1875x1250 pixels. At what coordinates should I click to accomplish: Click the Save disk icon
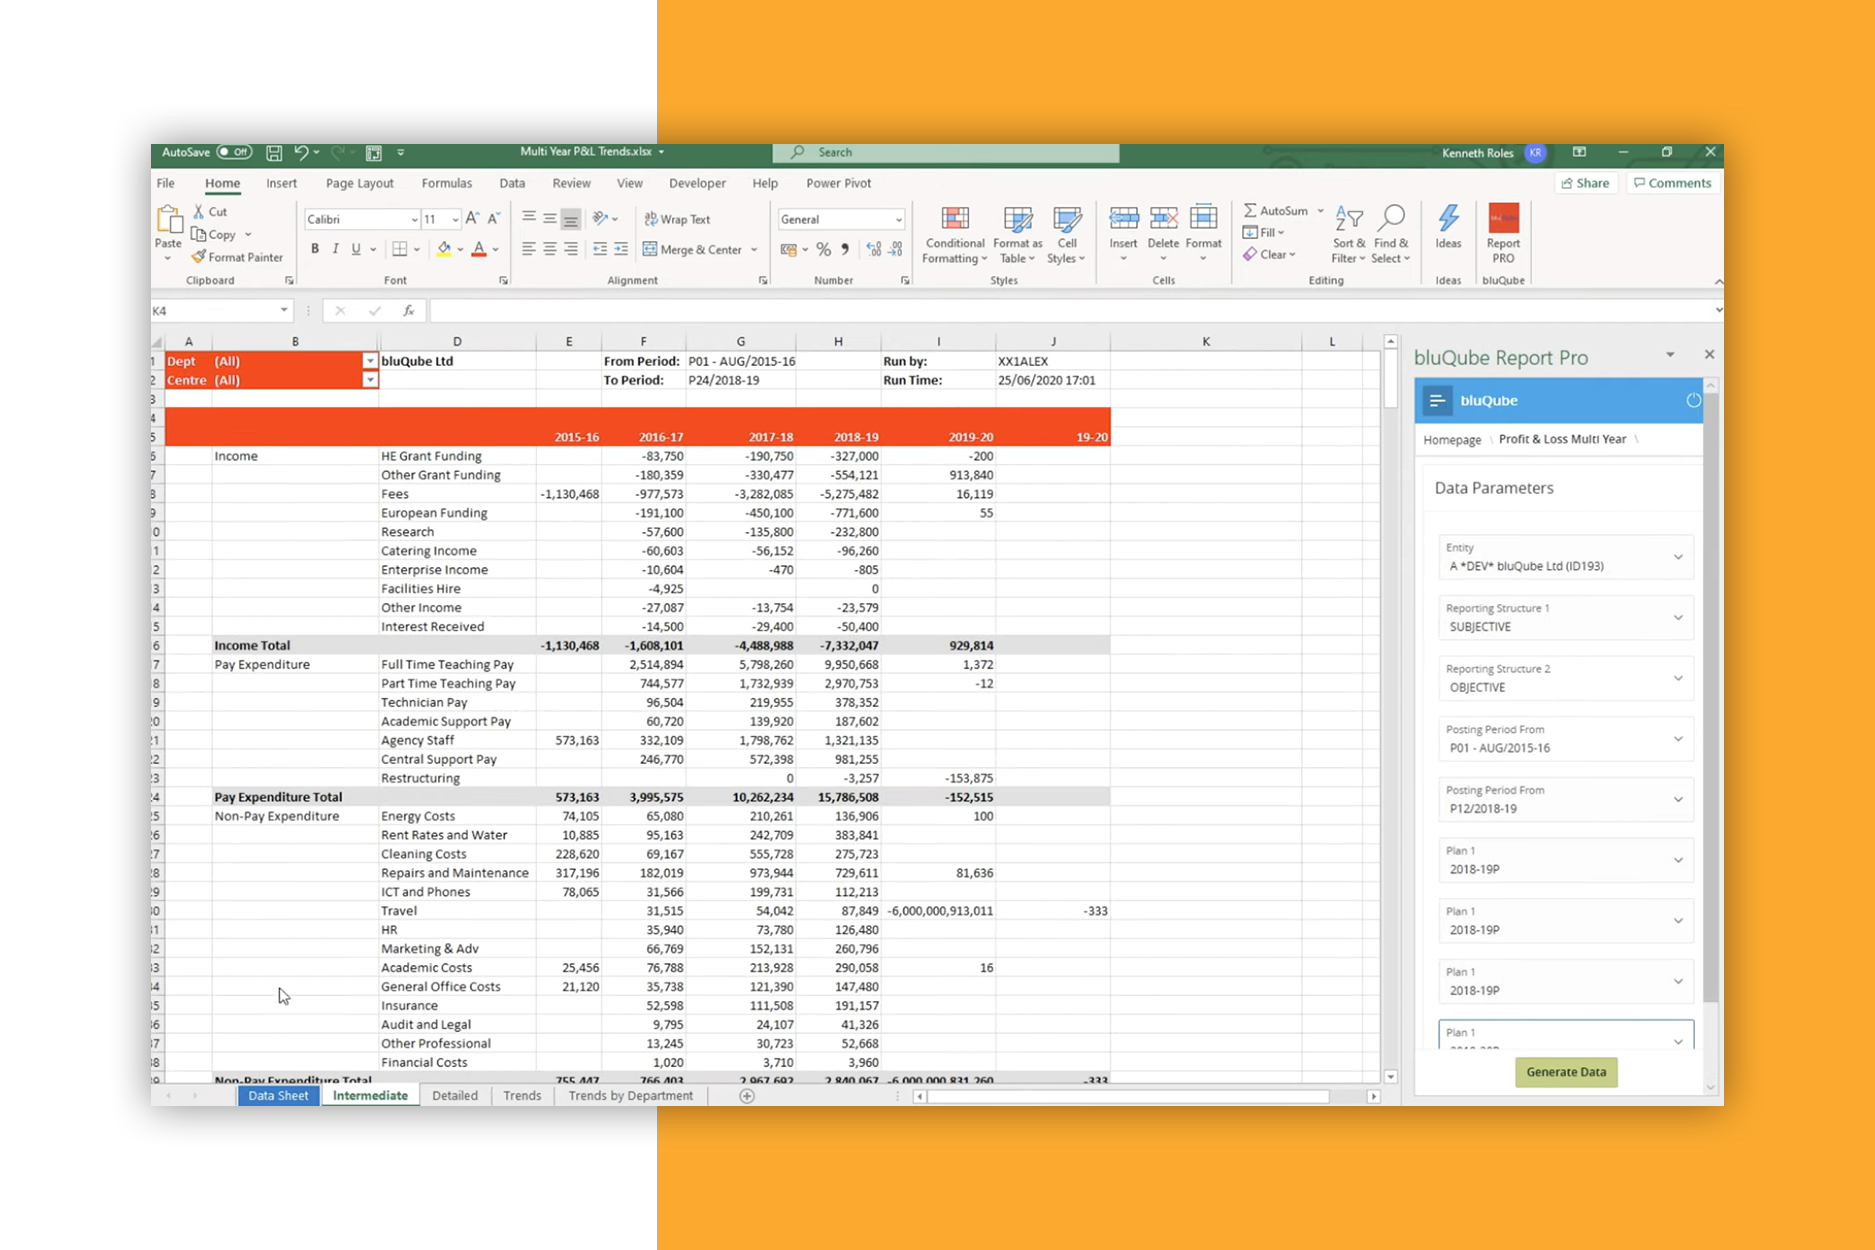point(274,153)
